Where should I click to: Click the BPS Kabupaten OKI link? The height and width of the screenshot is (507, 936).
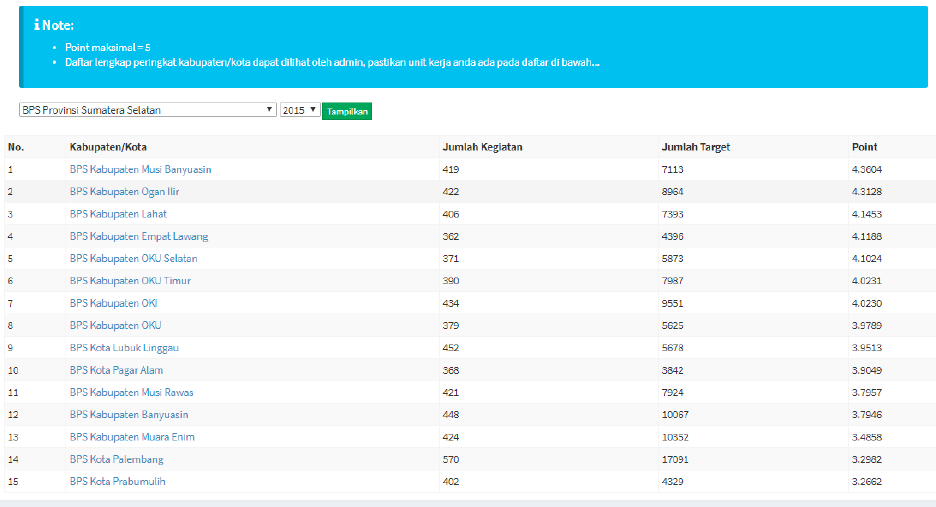tap(113, 303)
